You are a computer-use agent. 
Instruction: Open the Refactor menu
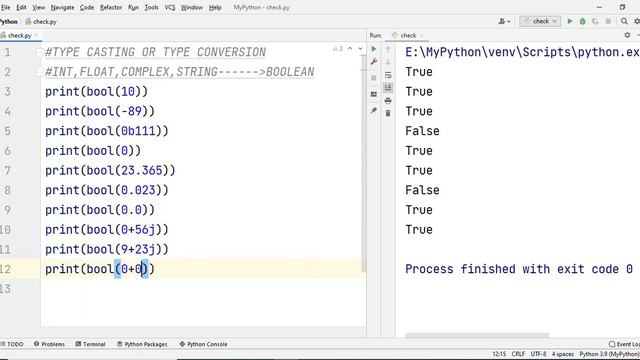(x=111, y=7)
